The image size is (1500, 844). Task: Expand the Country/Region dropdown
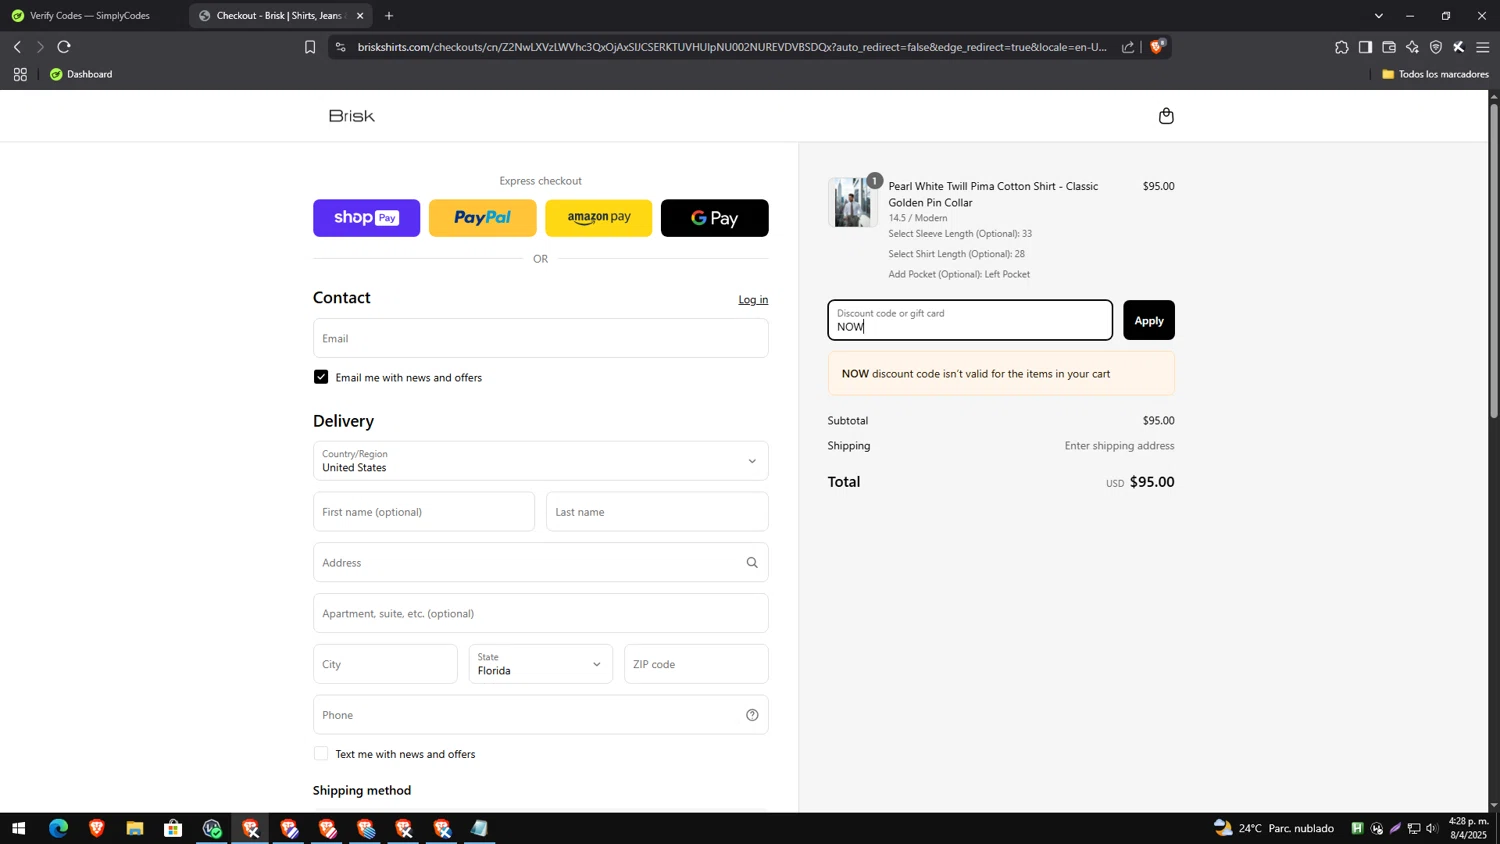point(541,461)
